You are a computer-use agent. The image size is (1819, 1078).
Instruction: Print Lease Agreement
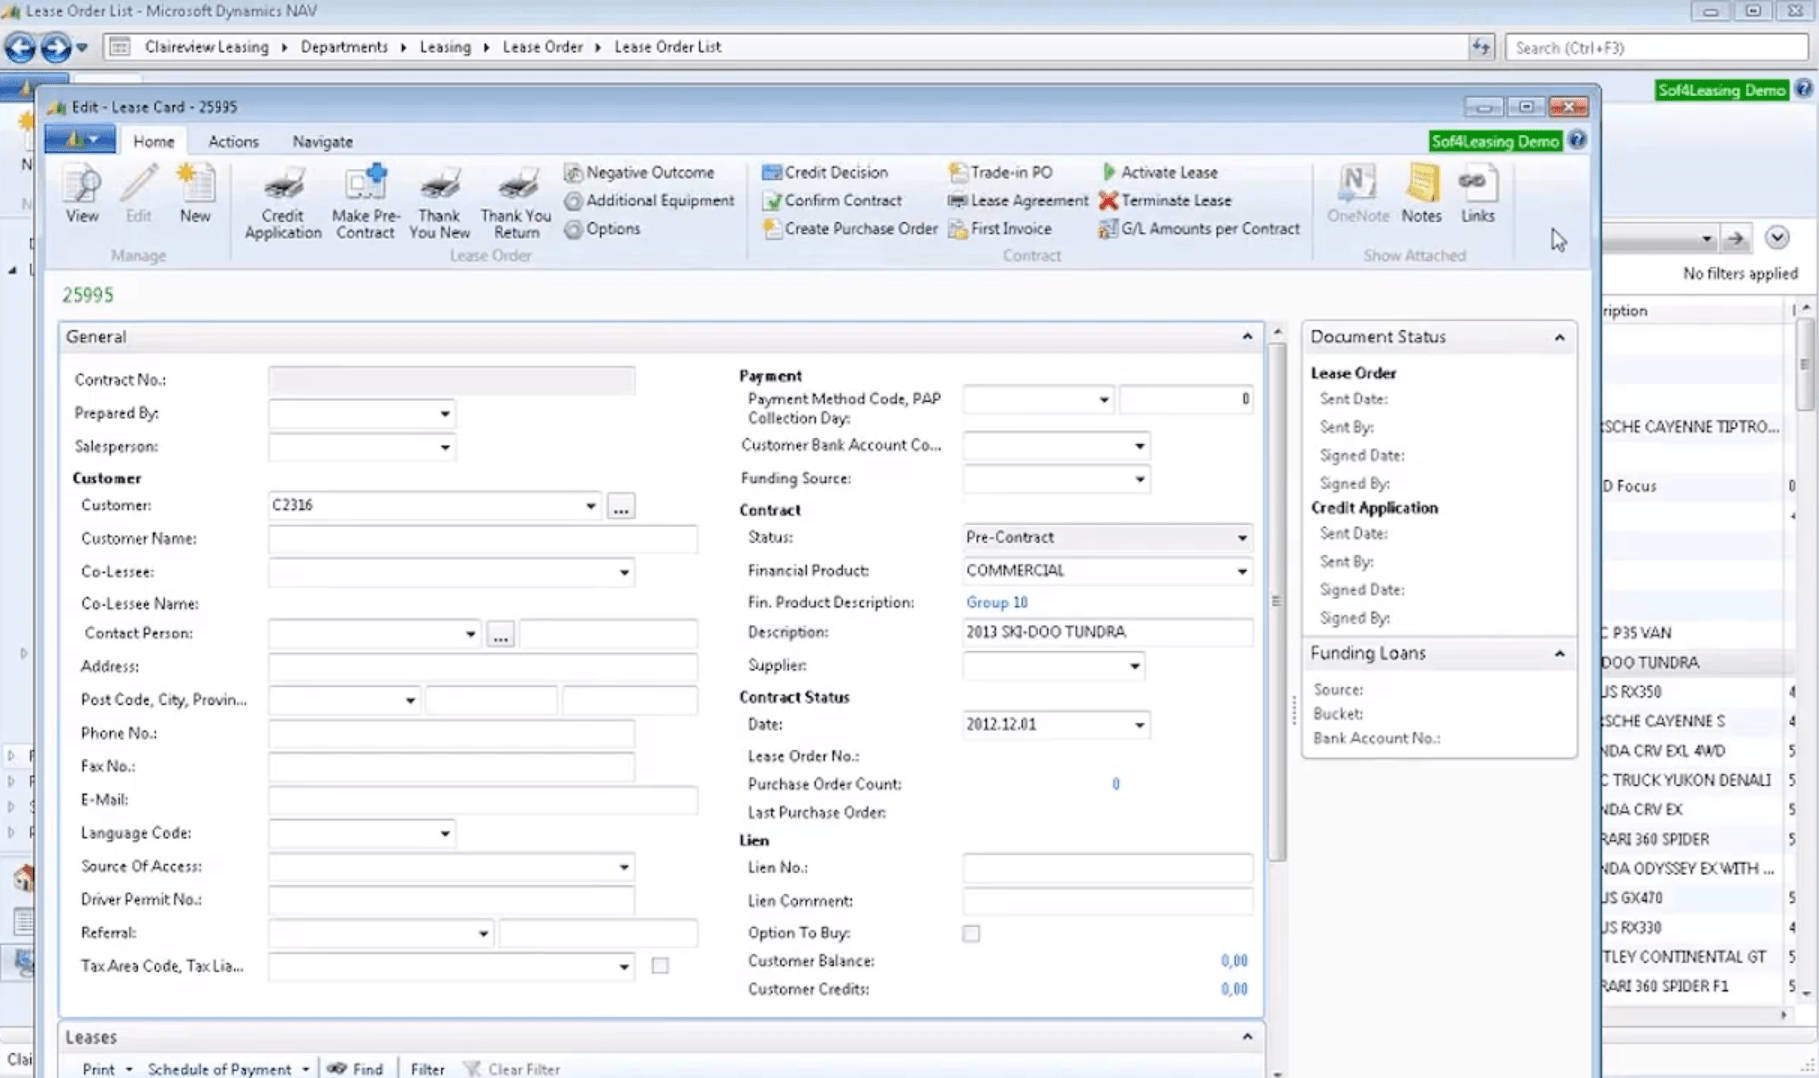[x=1018, y=201]
